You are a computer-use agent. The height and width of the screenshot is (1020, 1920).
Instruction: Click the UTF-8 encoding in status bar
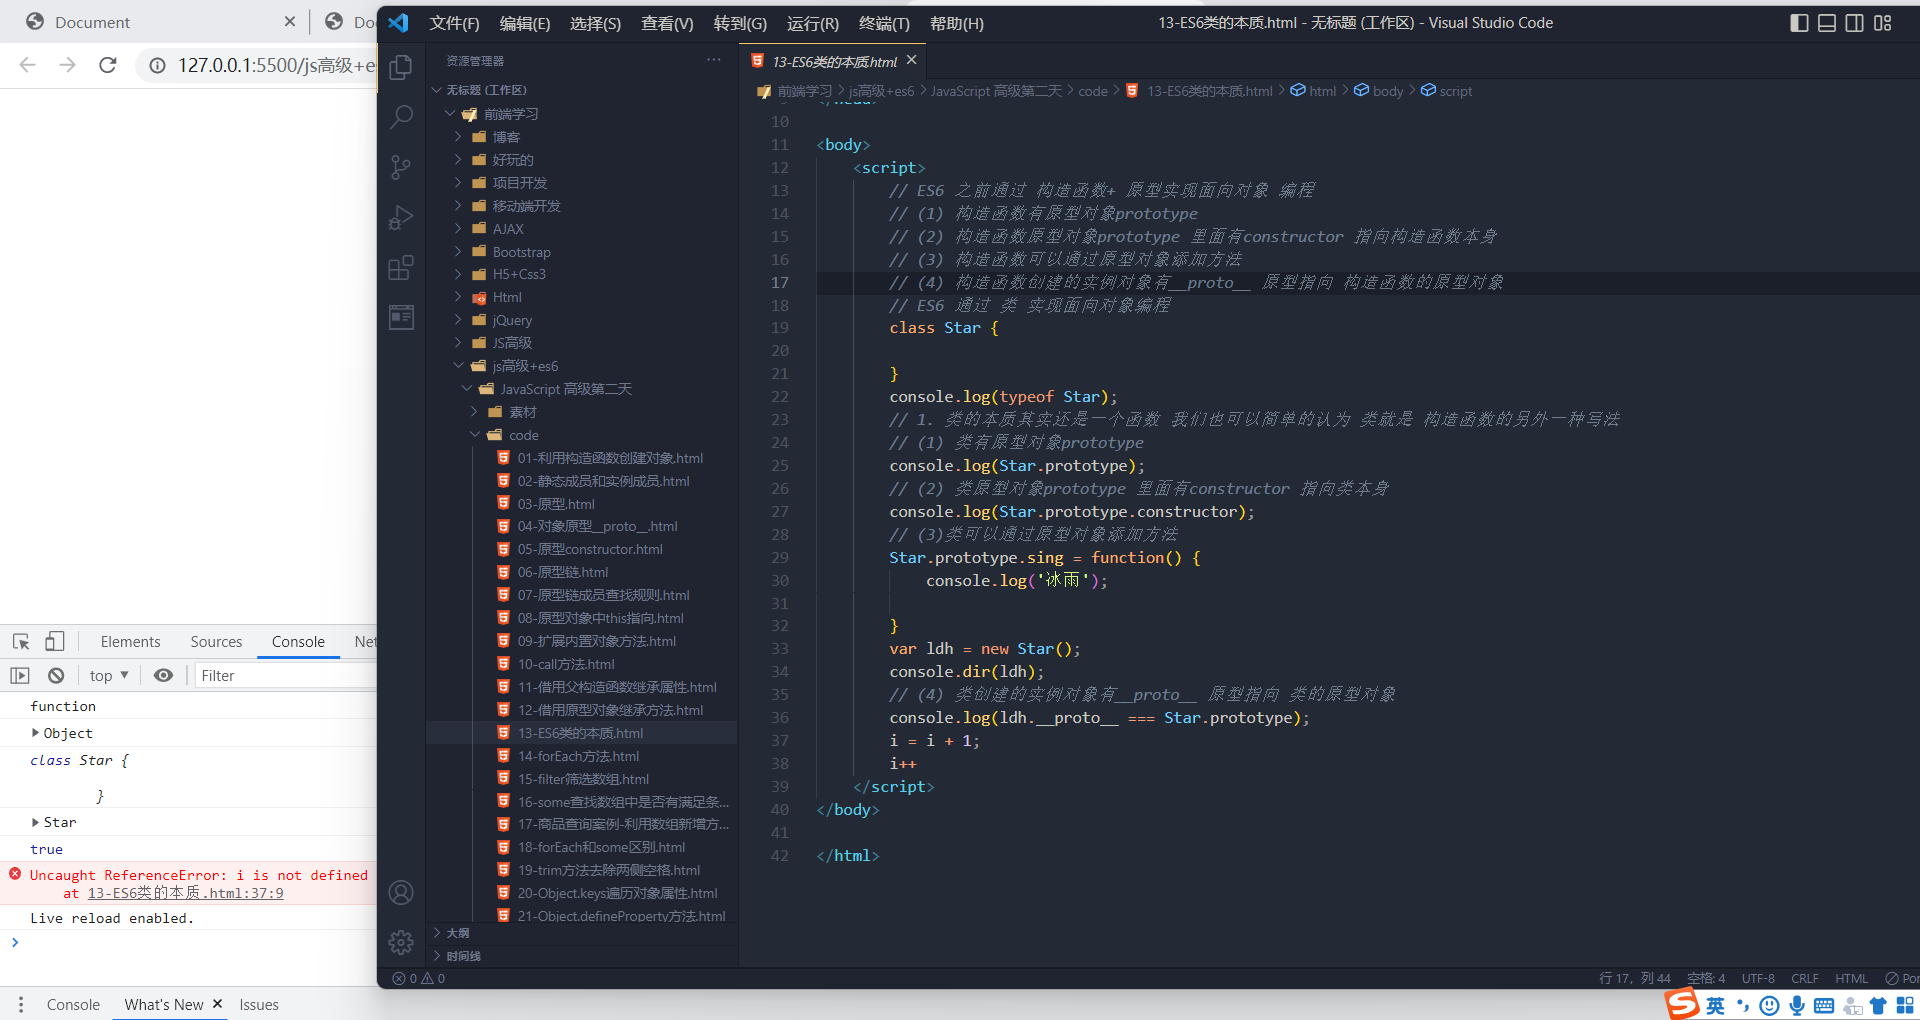1758,978
